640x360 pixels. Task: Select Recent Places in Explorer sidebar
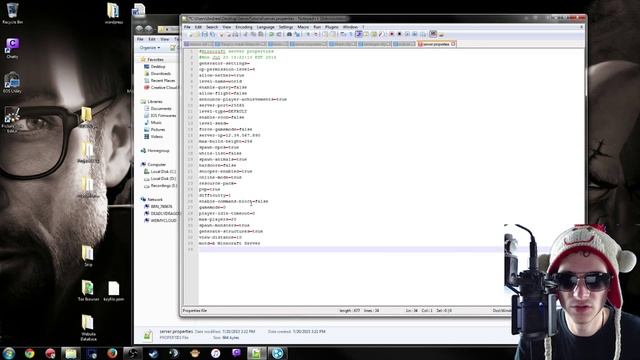point(163,80)
